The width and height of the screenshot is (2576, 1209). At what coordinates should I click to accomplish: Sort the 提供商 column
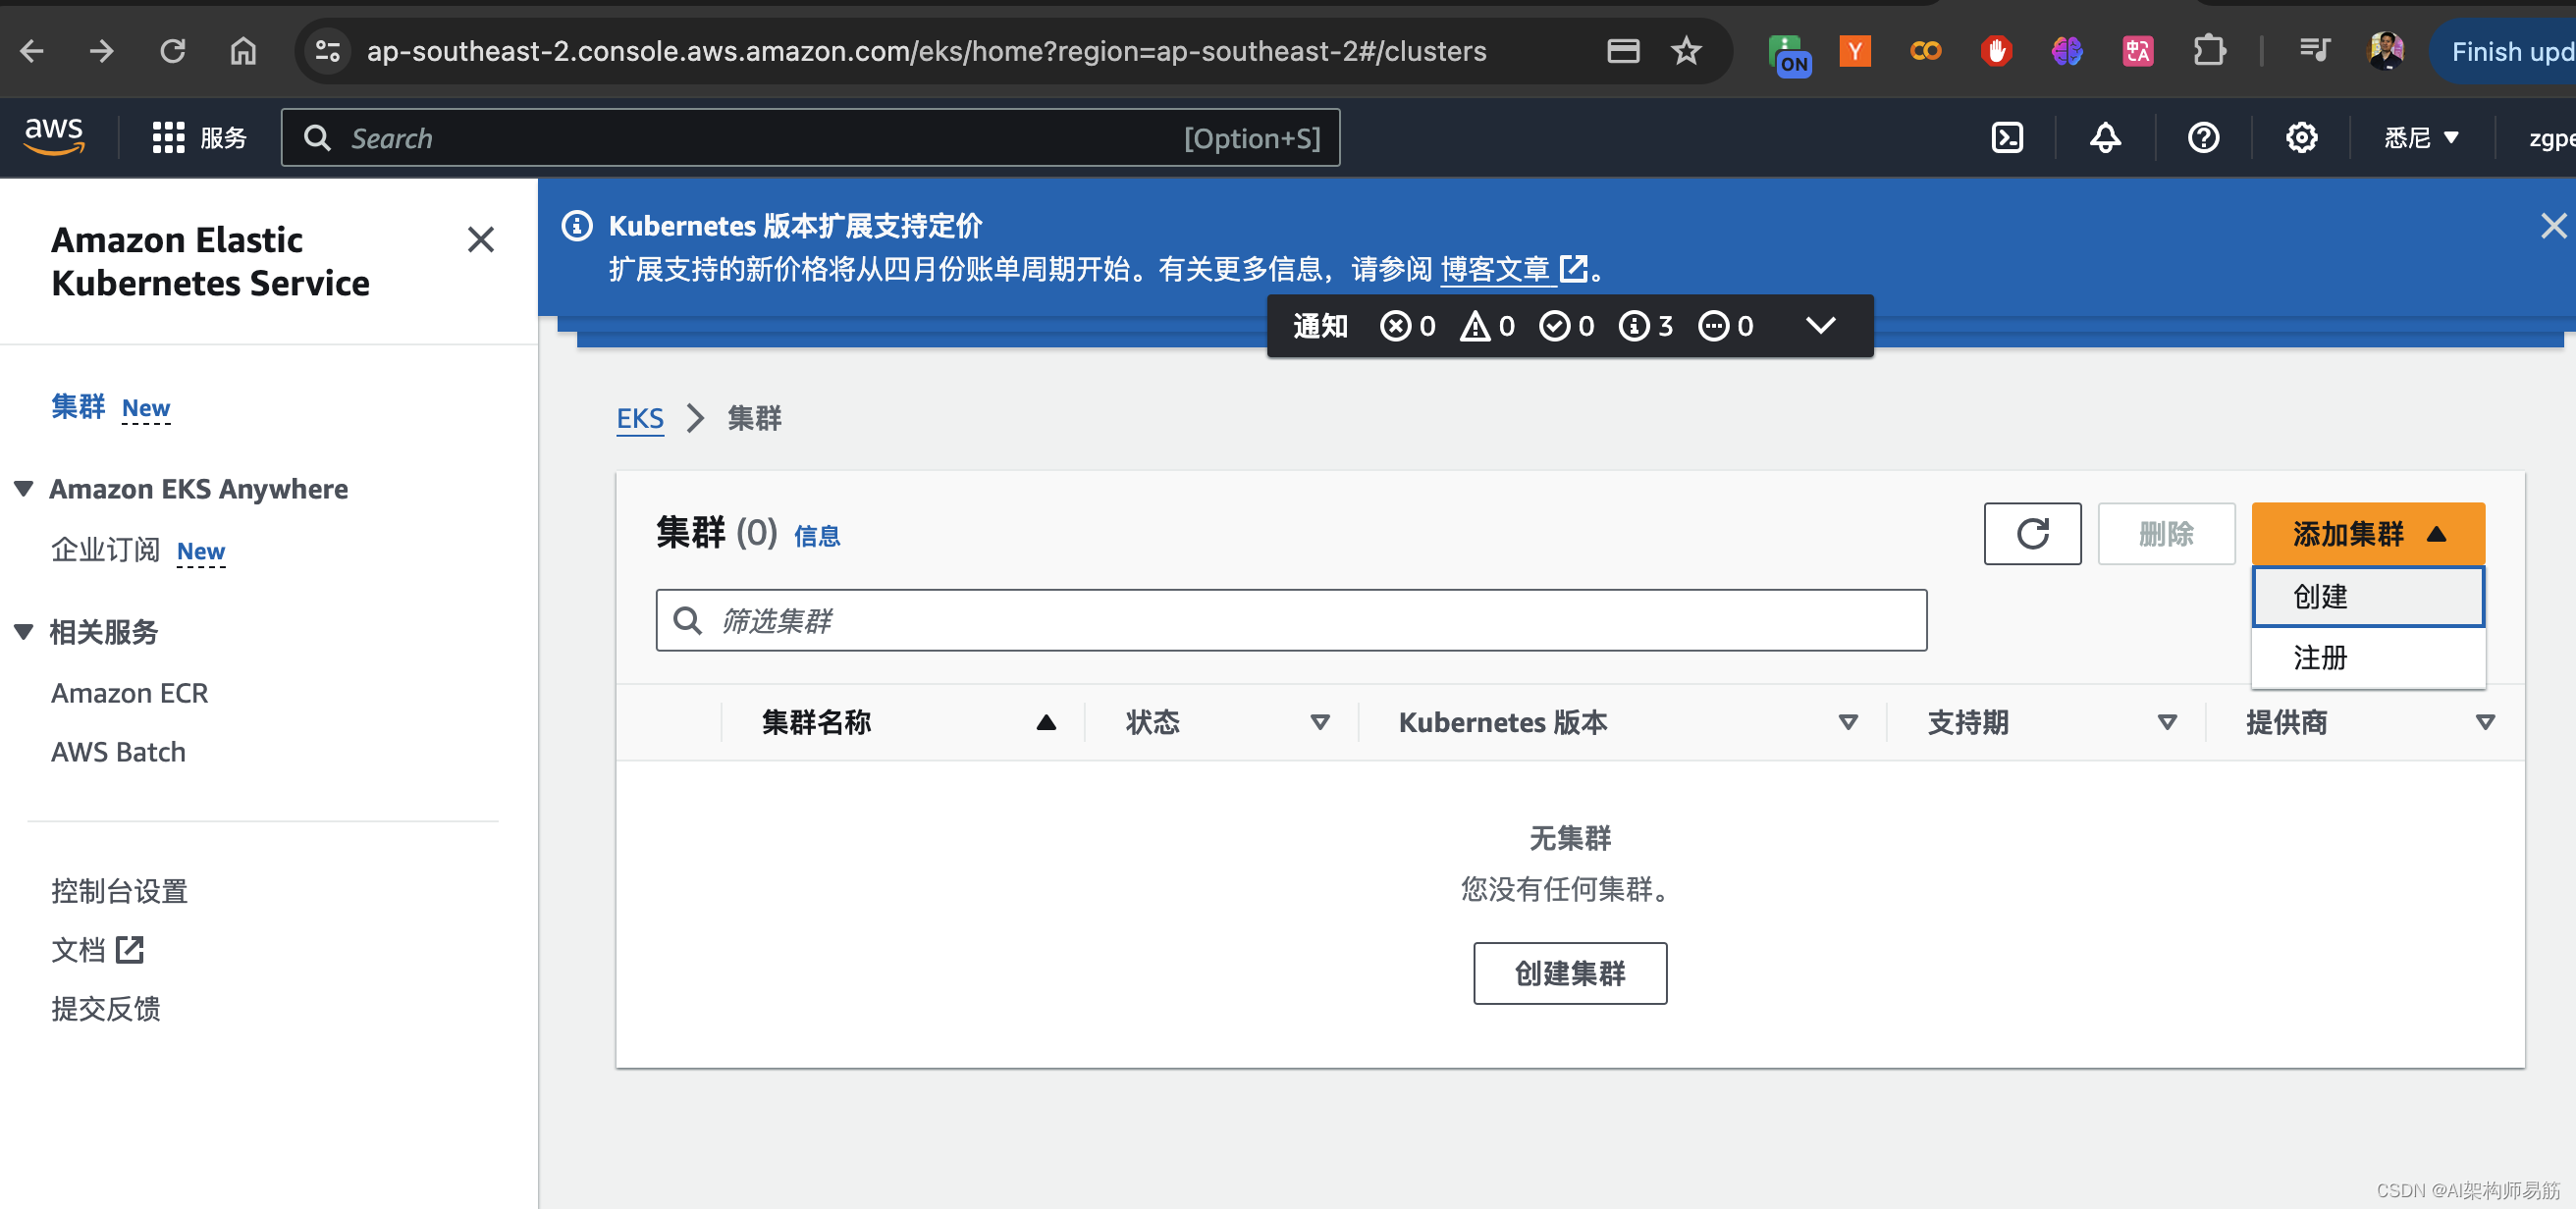coord(2485,722)
